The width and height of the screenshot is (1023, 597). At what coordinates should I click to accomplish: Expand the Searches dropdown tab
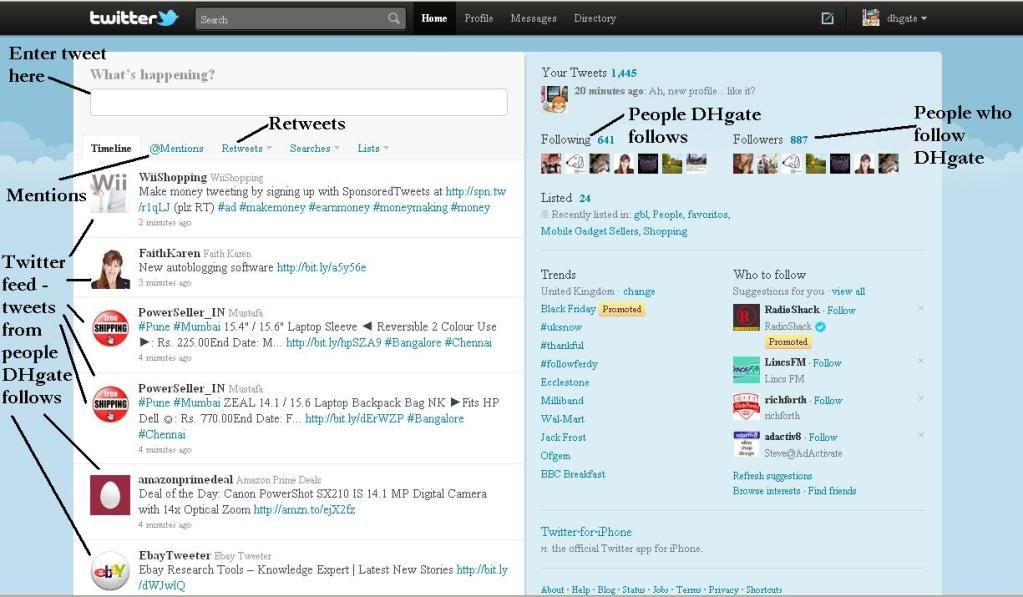coord(314,149)
